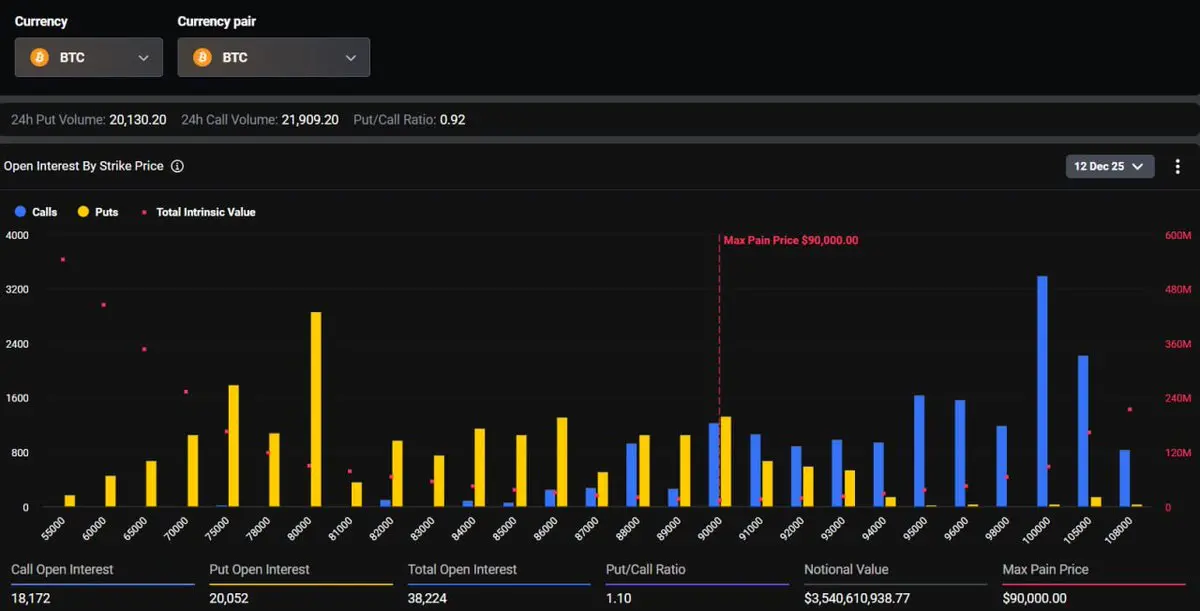Click the 24h Call Volume value
This screenshot has height=611, width=1200.
pos(310,120)
